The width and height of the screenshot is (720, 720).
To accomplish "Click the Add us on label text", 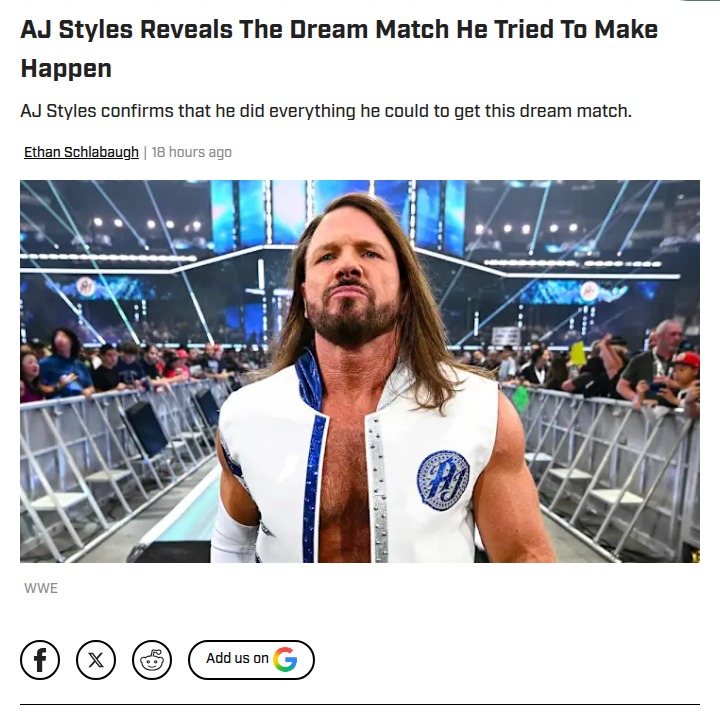I will tap(237, 658).
